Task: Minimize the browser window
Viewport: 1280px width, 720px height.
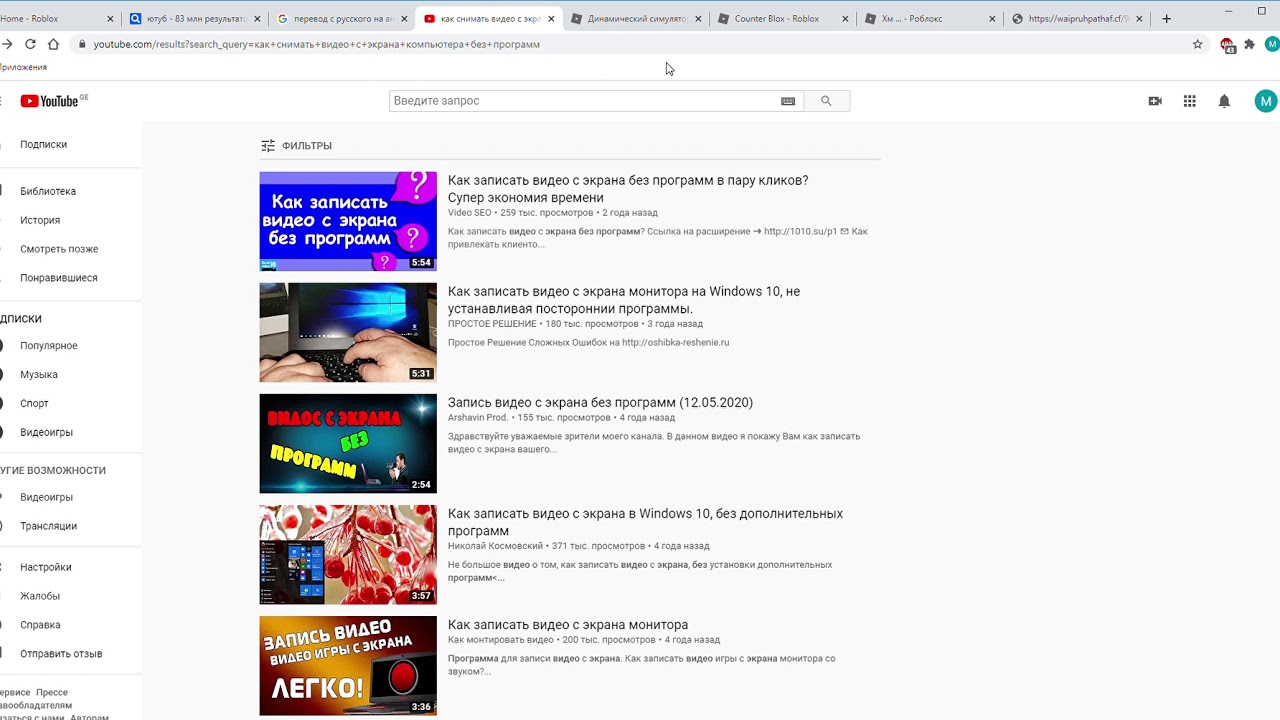Action: pos(1230,10)
